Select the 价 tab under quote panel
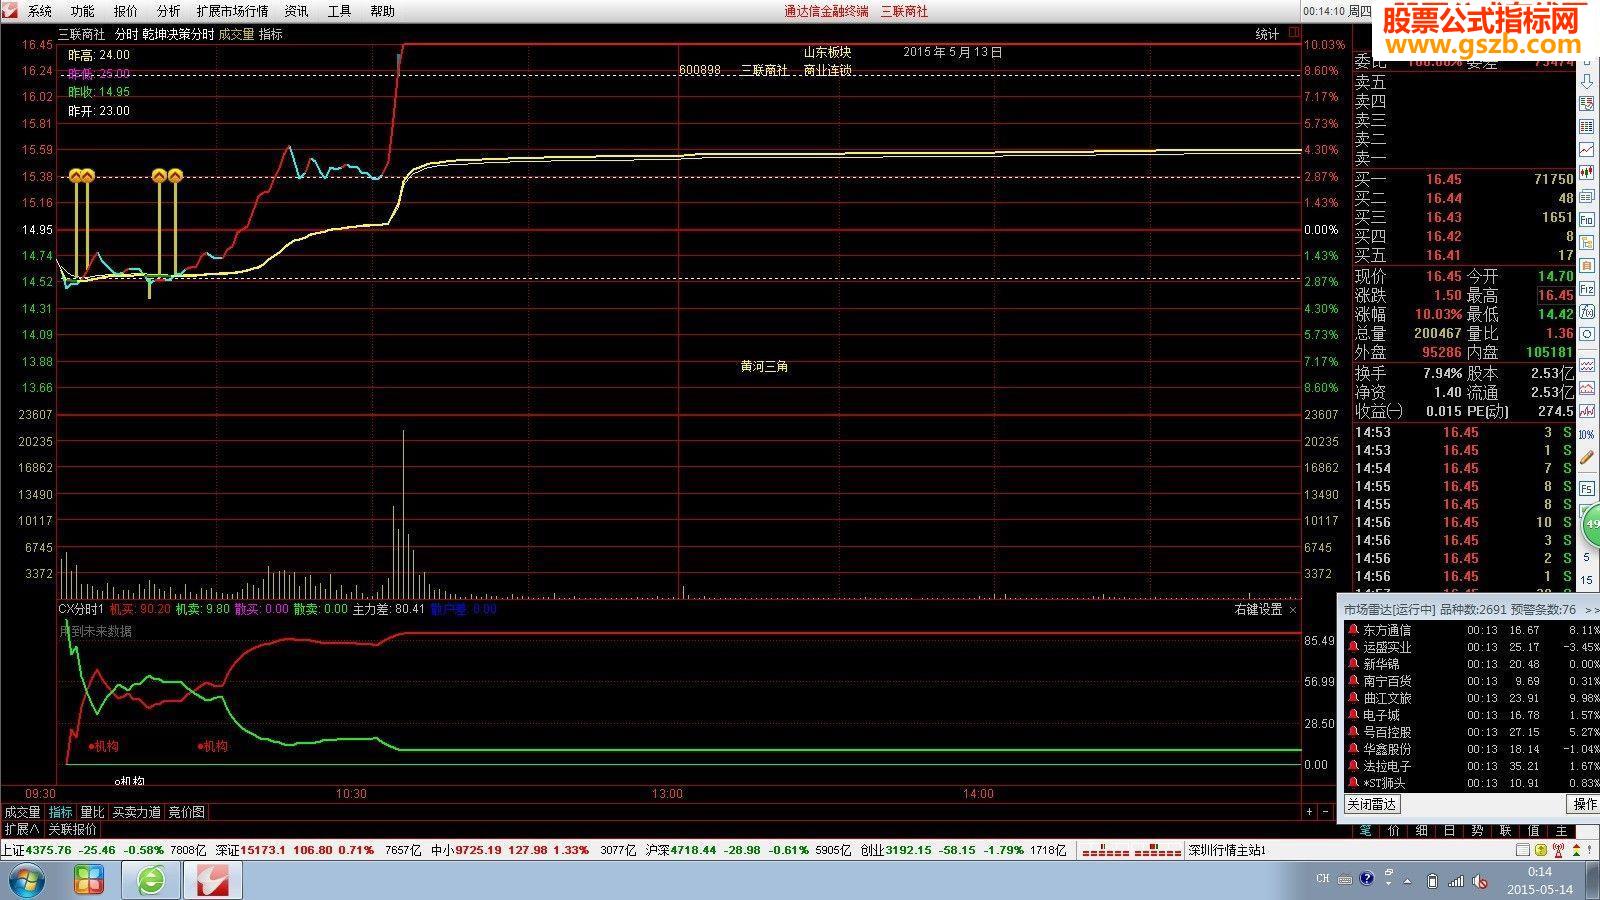Screen dimensions: 1600x900 (x=1393, y=831)
